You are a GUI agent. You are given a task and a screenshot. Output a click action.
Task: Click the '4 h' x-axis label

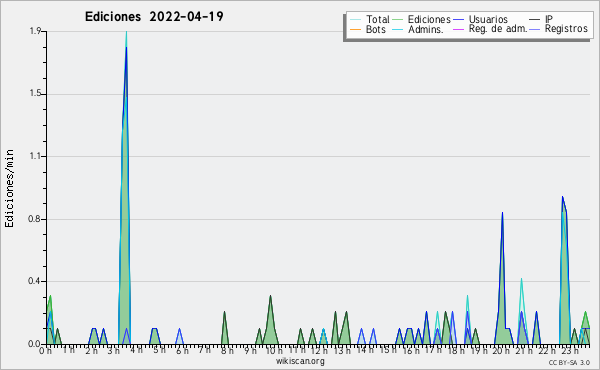pos(137,350)
